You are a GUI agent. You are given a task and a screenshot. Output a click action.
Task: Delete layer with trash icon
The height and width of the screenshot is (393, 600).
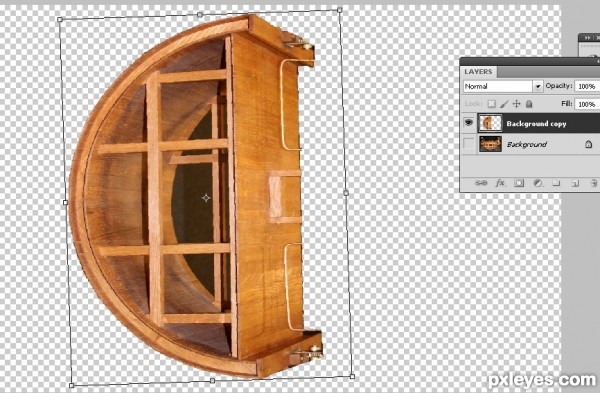pos(593,183)
